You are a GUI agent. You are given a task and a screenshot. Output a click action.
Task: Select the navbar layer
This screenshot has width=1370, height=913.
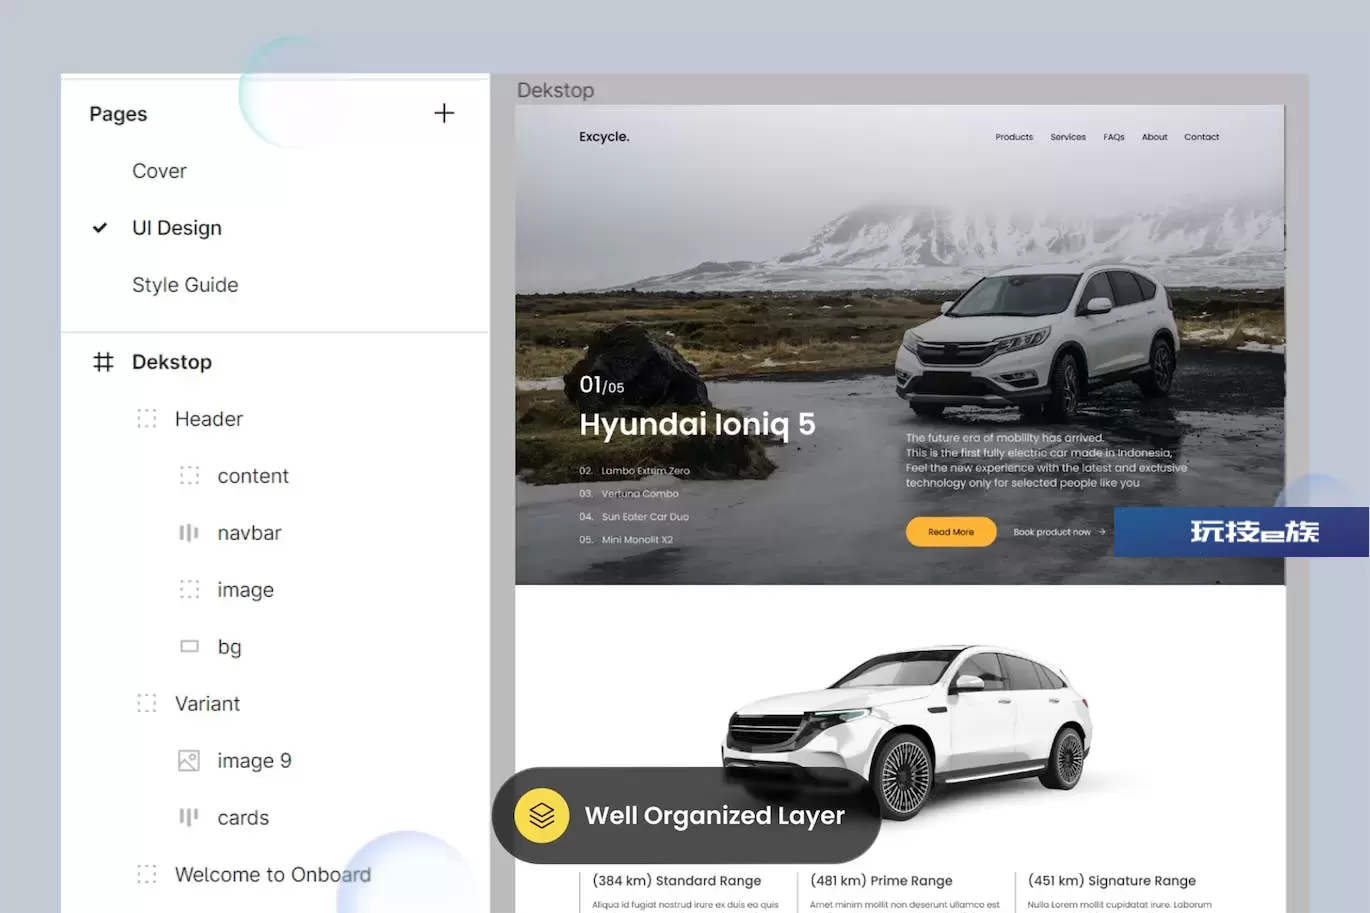(250, 533)
